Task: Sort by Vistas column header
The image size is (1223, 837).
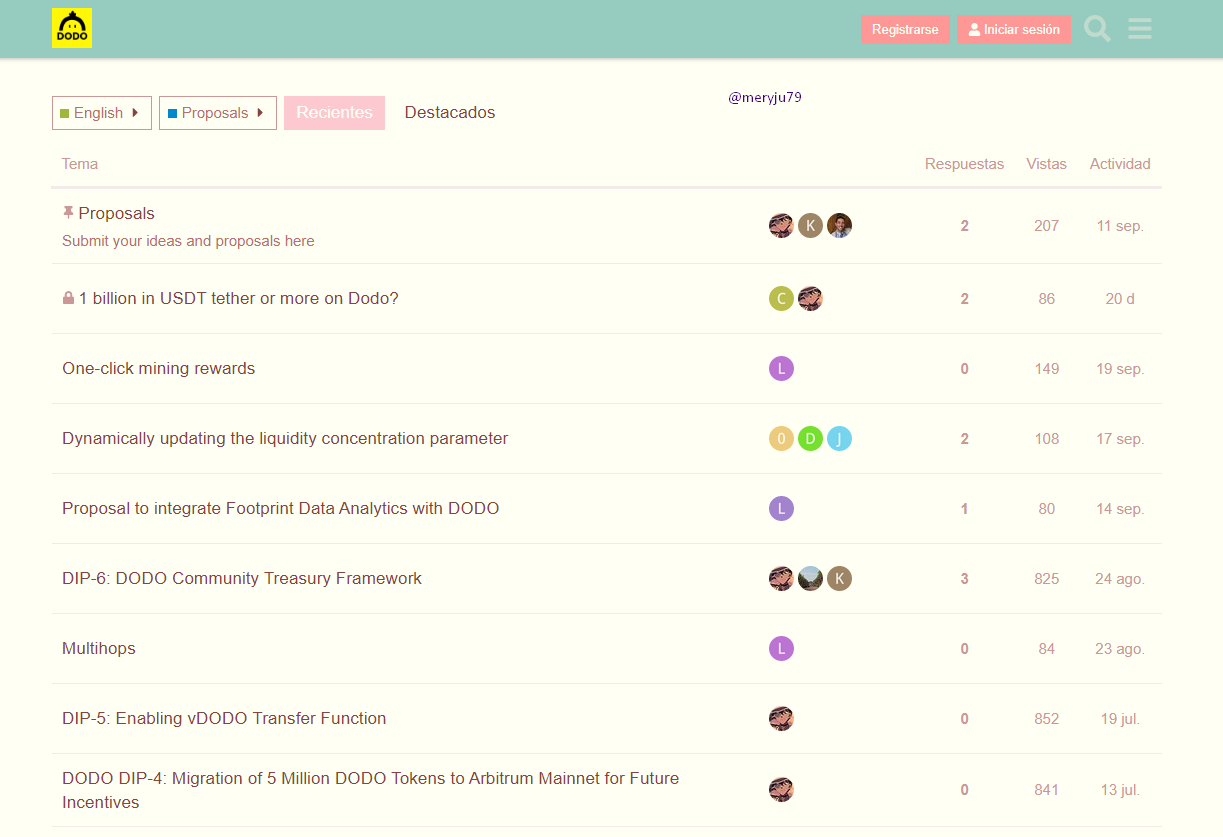Action: coord(1046,164)
